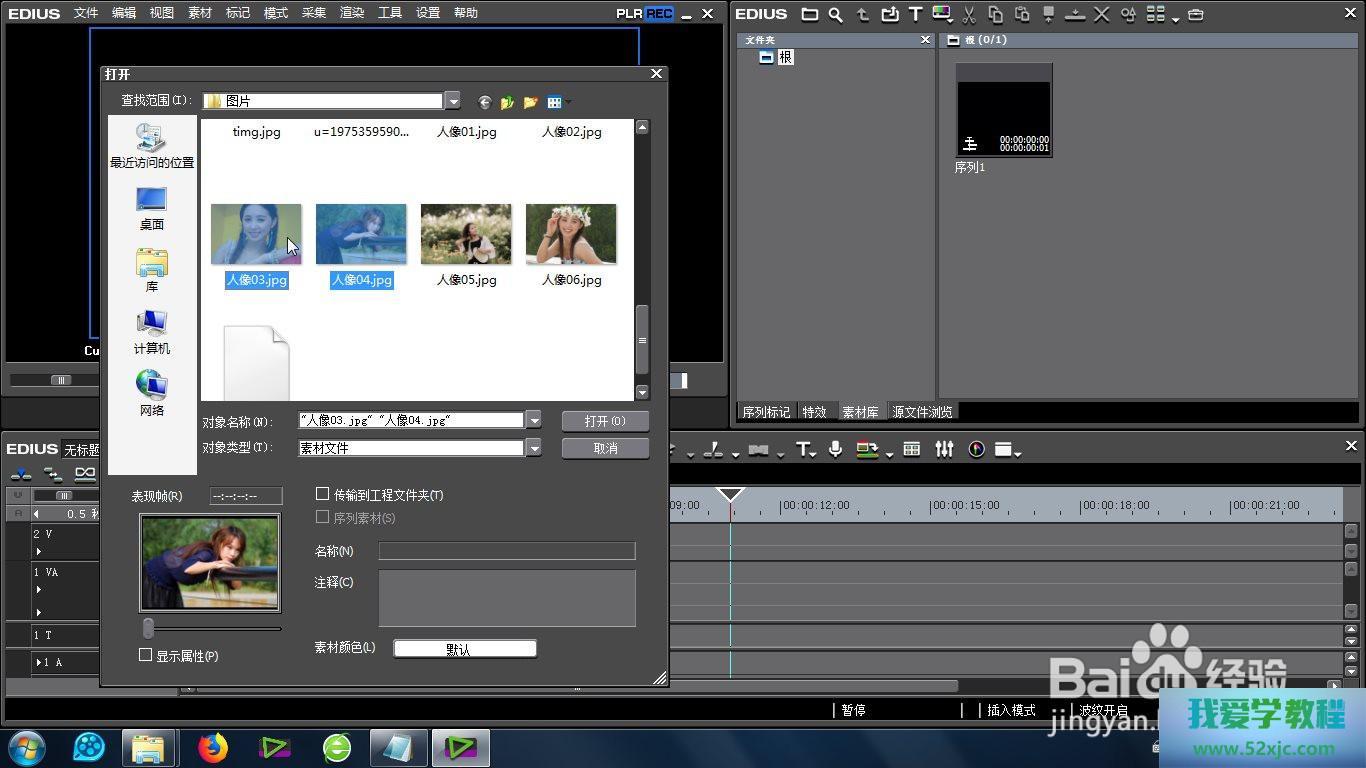Switch to the 特效 tab
This screenshot has height=768, width=1366.
click(x=814, y=412)
